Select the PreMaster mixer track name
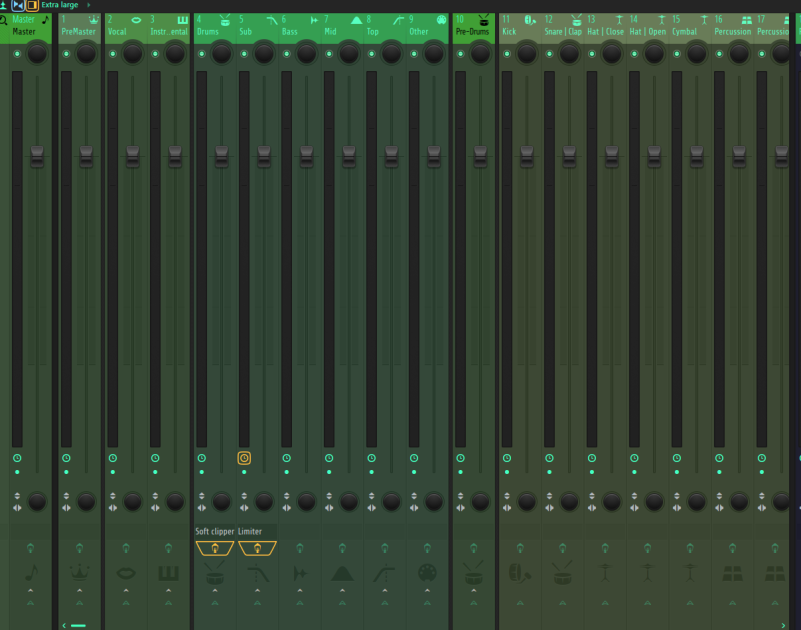The height and width of the screenshot is (630, 801). pyautogui.click(x=78, y=32)
